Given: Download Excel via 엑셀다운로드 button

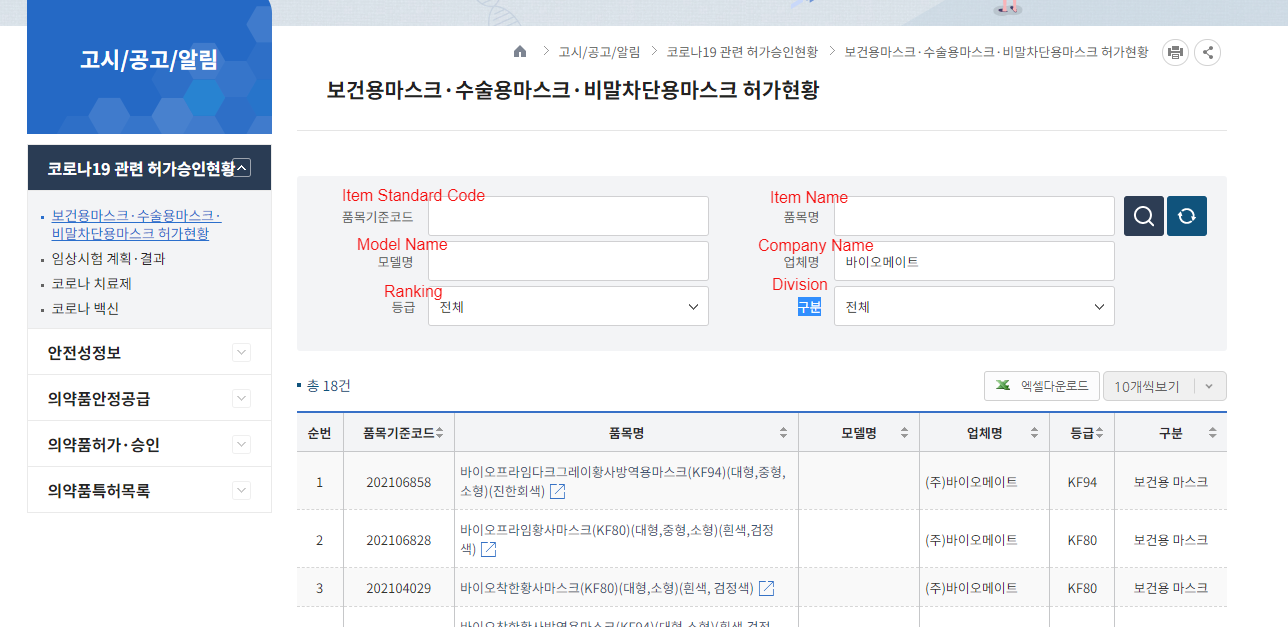Looking at the screenshot, I should [1042, 386].
